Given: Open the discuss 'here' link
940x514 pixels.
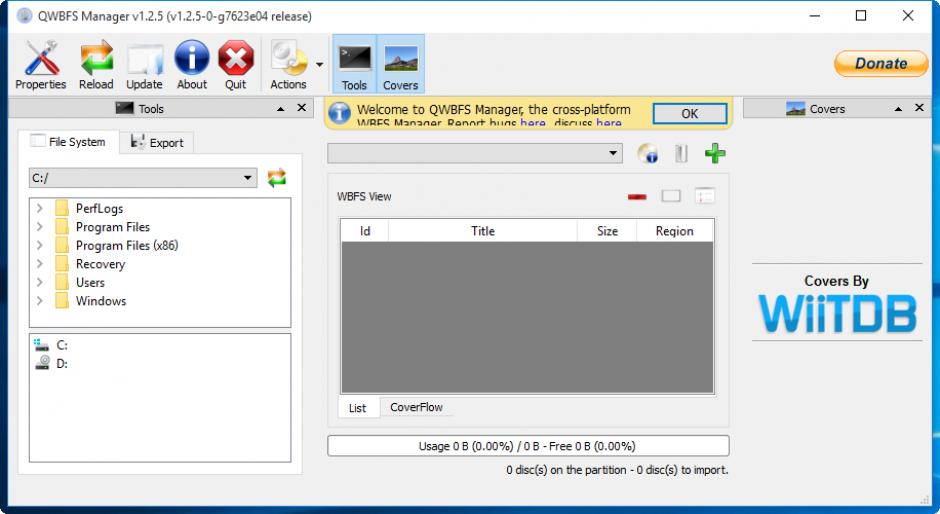Looking at the screenshot, I should point(608,123).
